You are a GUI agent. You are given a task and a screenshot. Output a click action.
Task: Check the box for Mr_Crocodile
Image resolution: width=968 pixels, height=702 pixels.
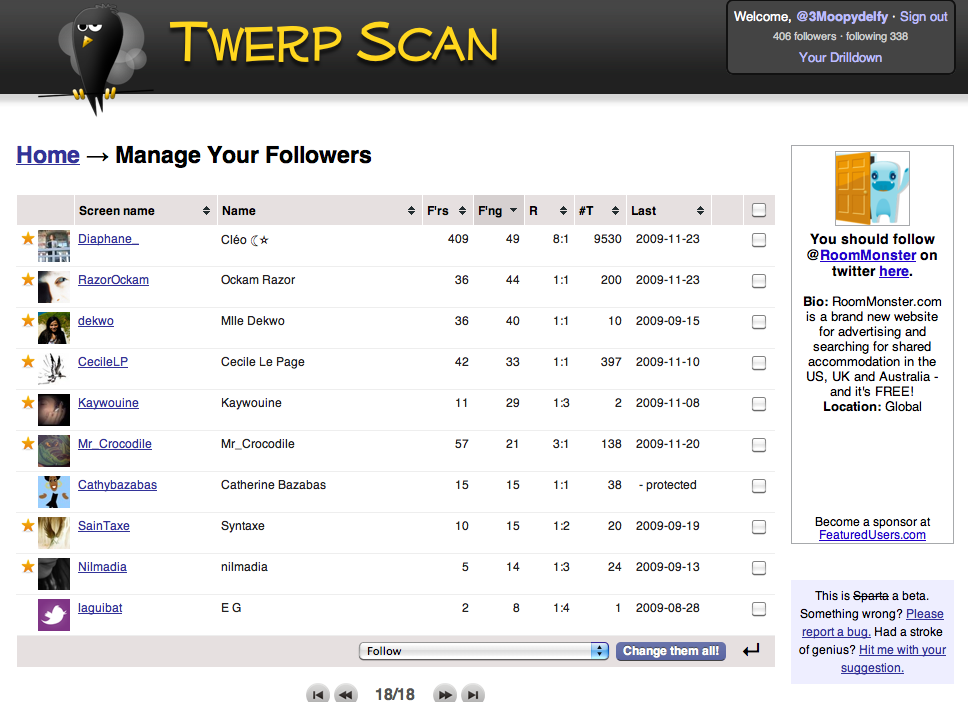click(759, 445)
